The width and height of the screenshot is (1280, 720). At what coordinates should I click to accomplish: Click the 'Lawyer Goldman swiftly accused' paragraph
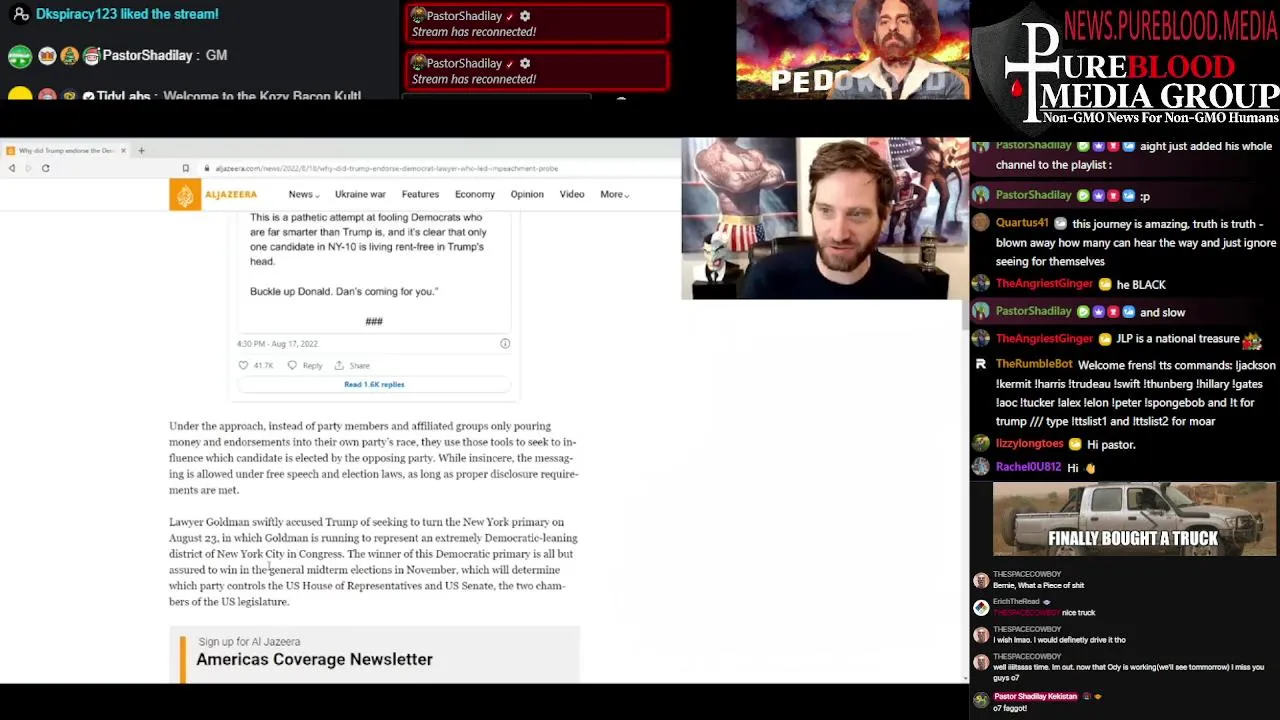point(373,562)
